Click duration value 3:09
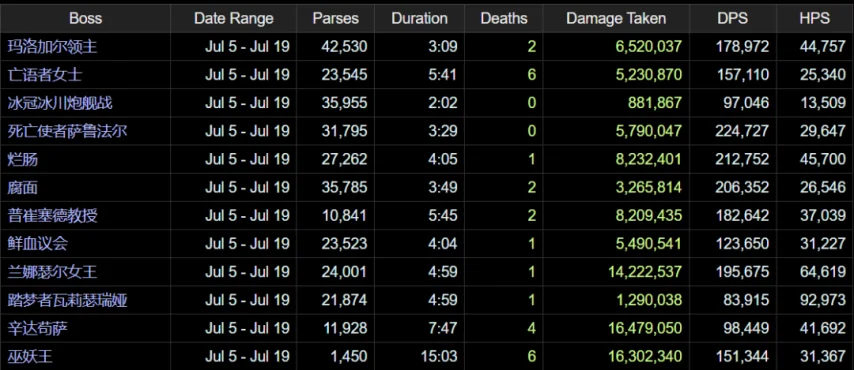 coord(443,47)
